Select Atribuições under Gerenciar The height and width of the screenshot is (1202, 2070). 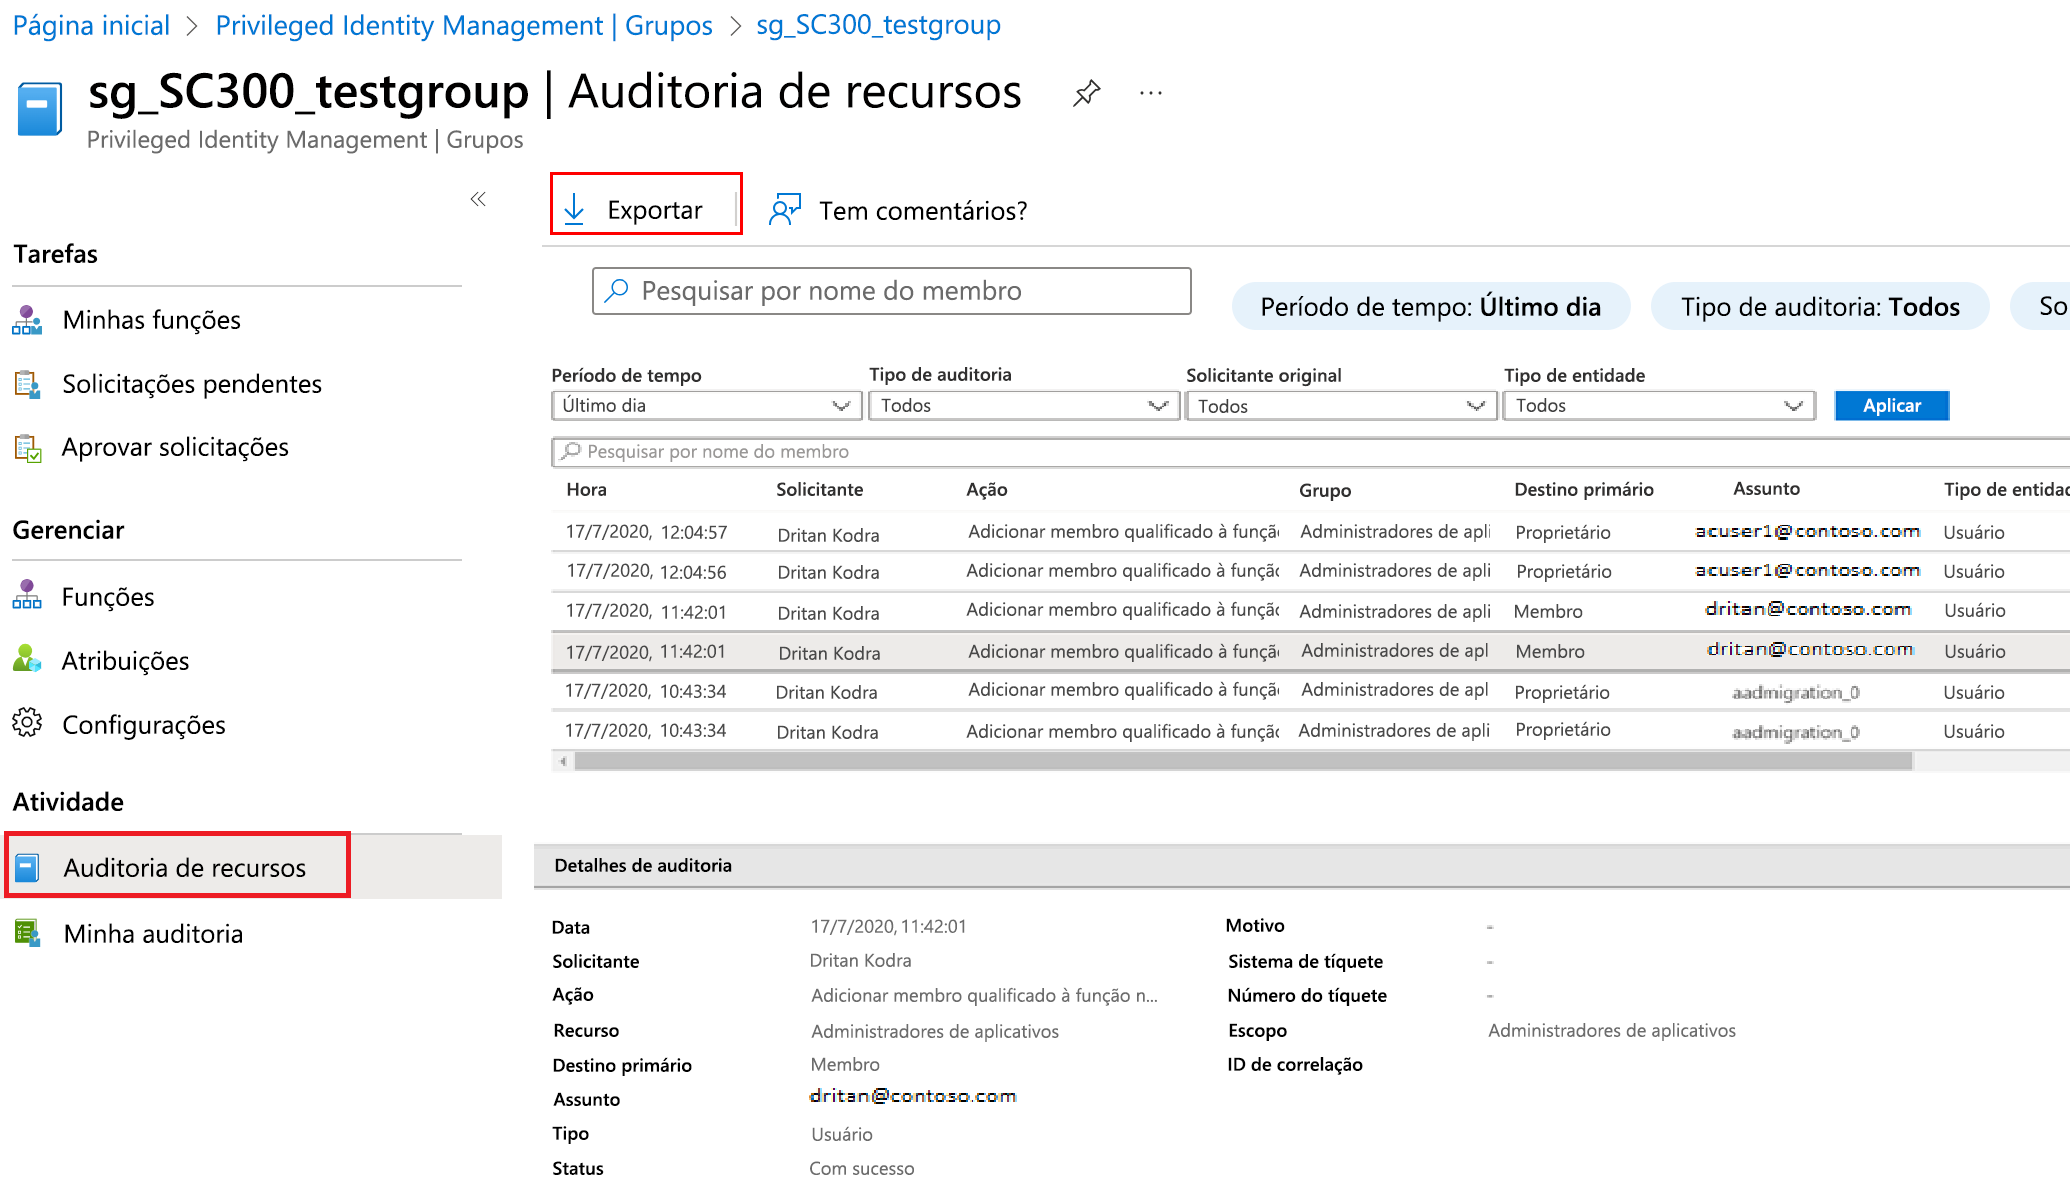coord(125,661)
